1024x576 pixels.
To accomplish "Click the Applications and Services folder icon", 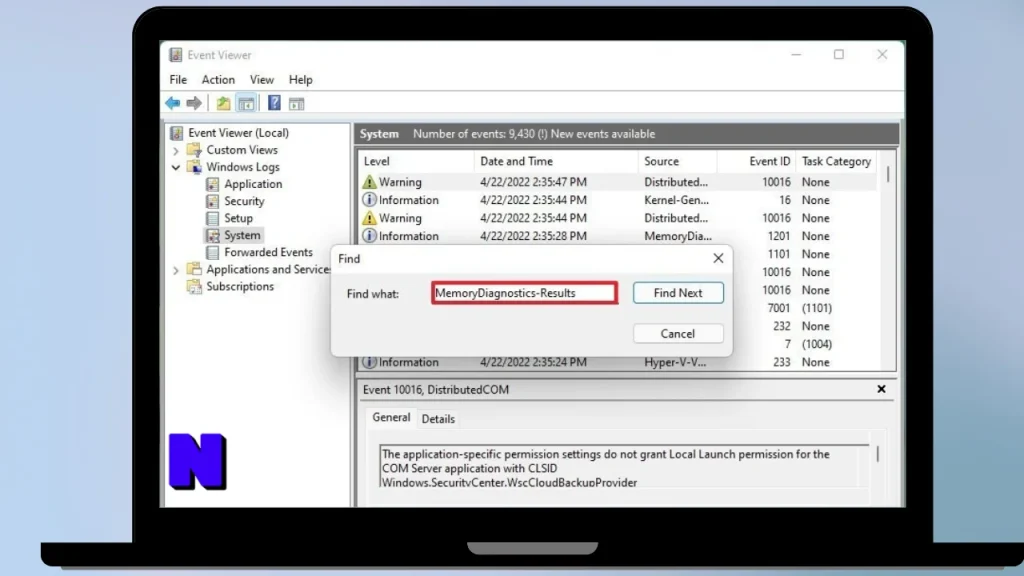I will pos(194,269).
